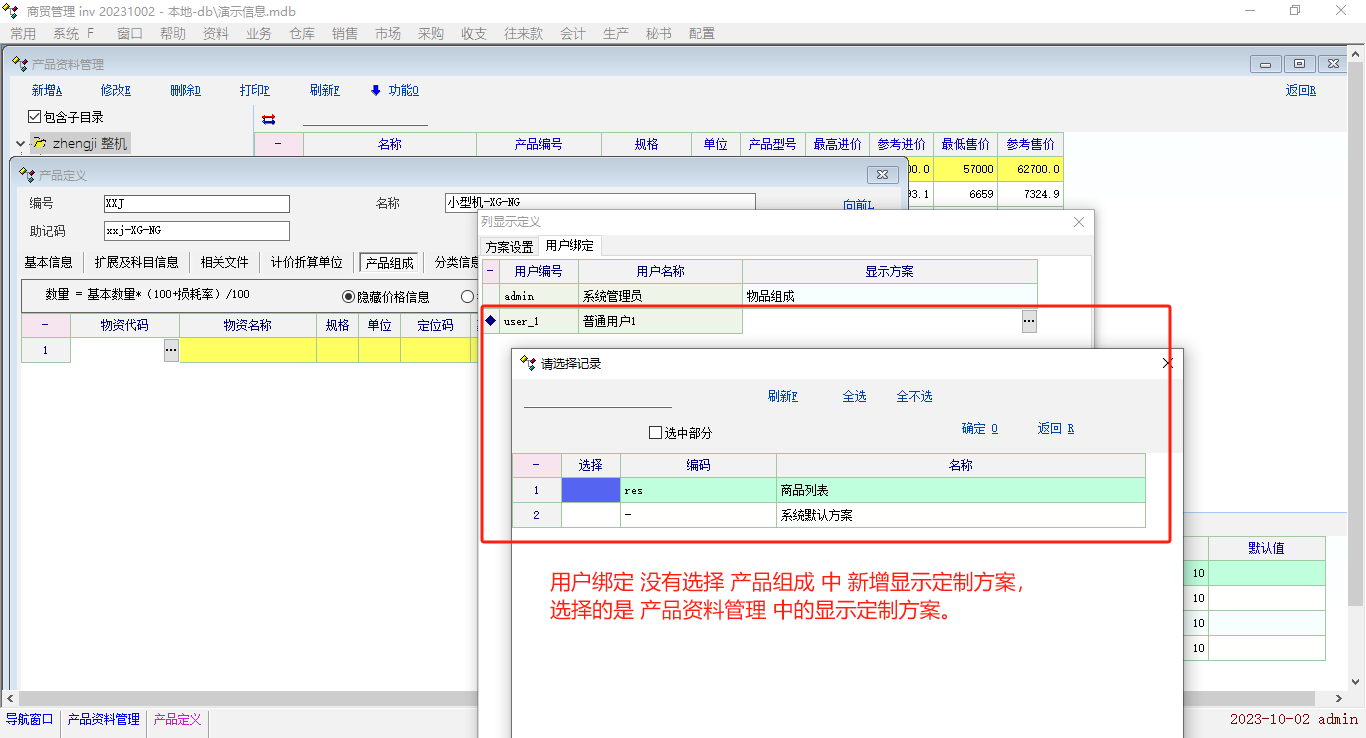Click the 确定 button in record dialog
This screenshot has width=1366, height=738.
click(979, 428)
